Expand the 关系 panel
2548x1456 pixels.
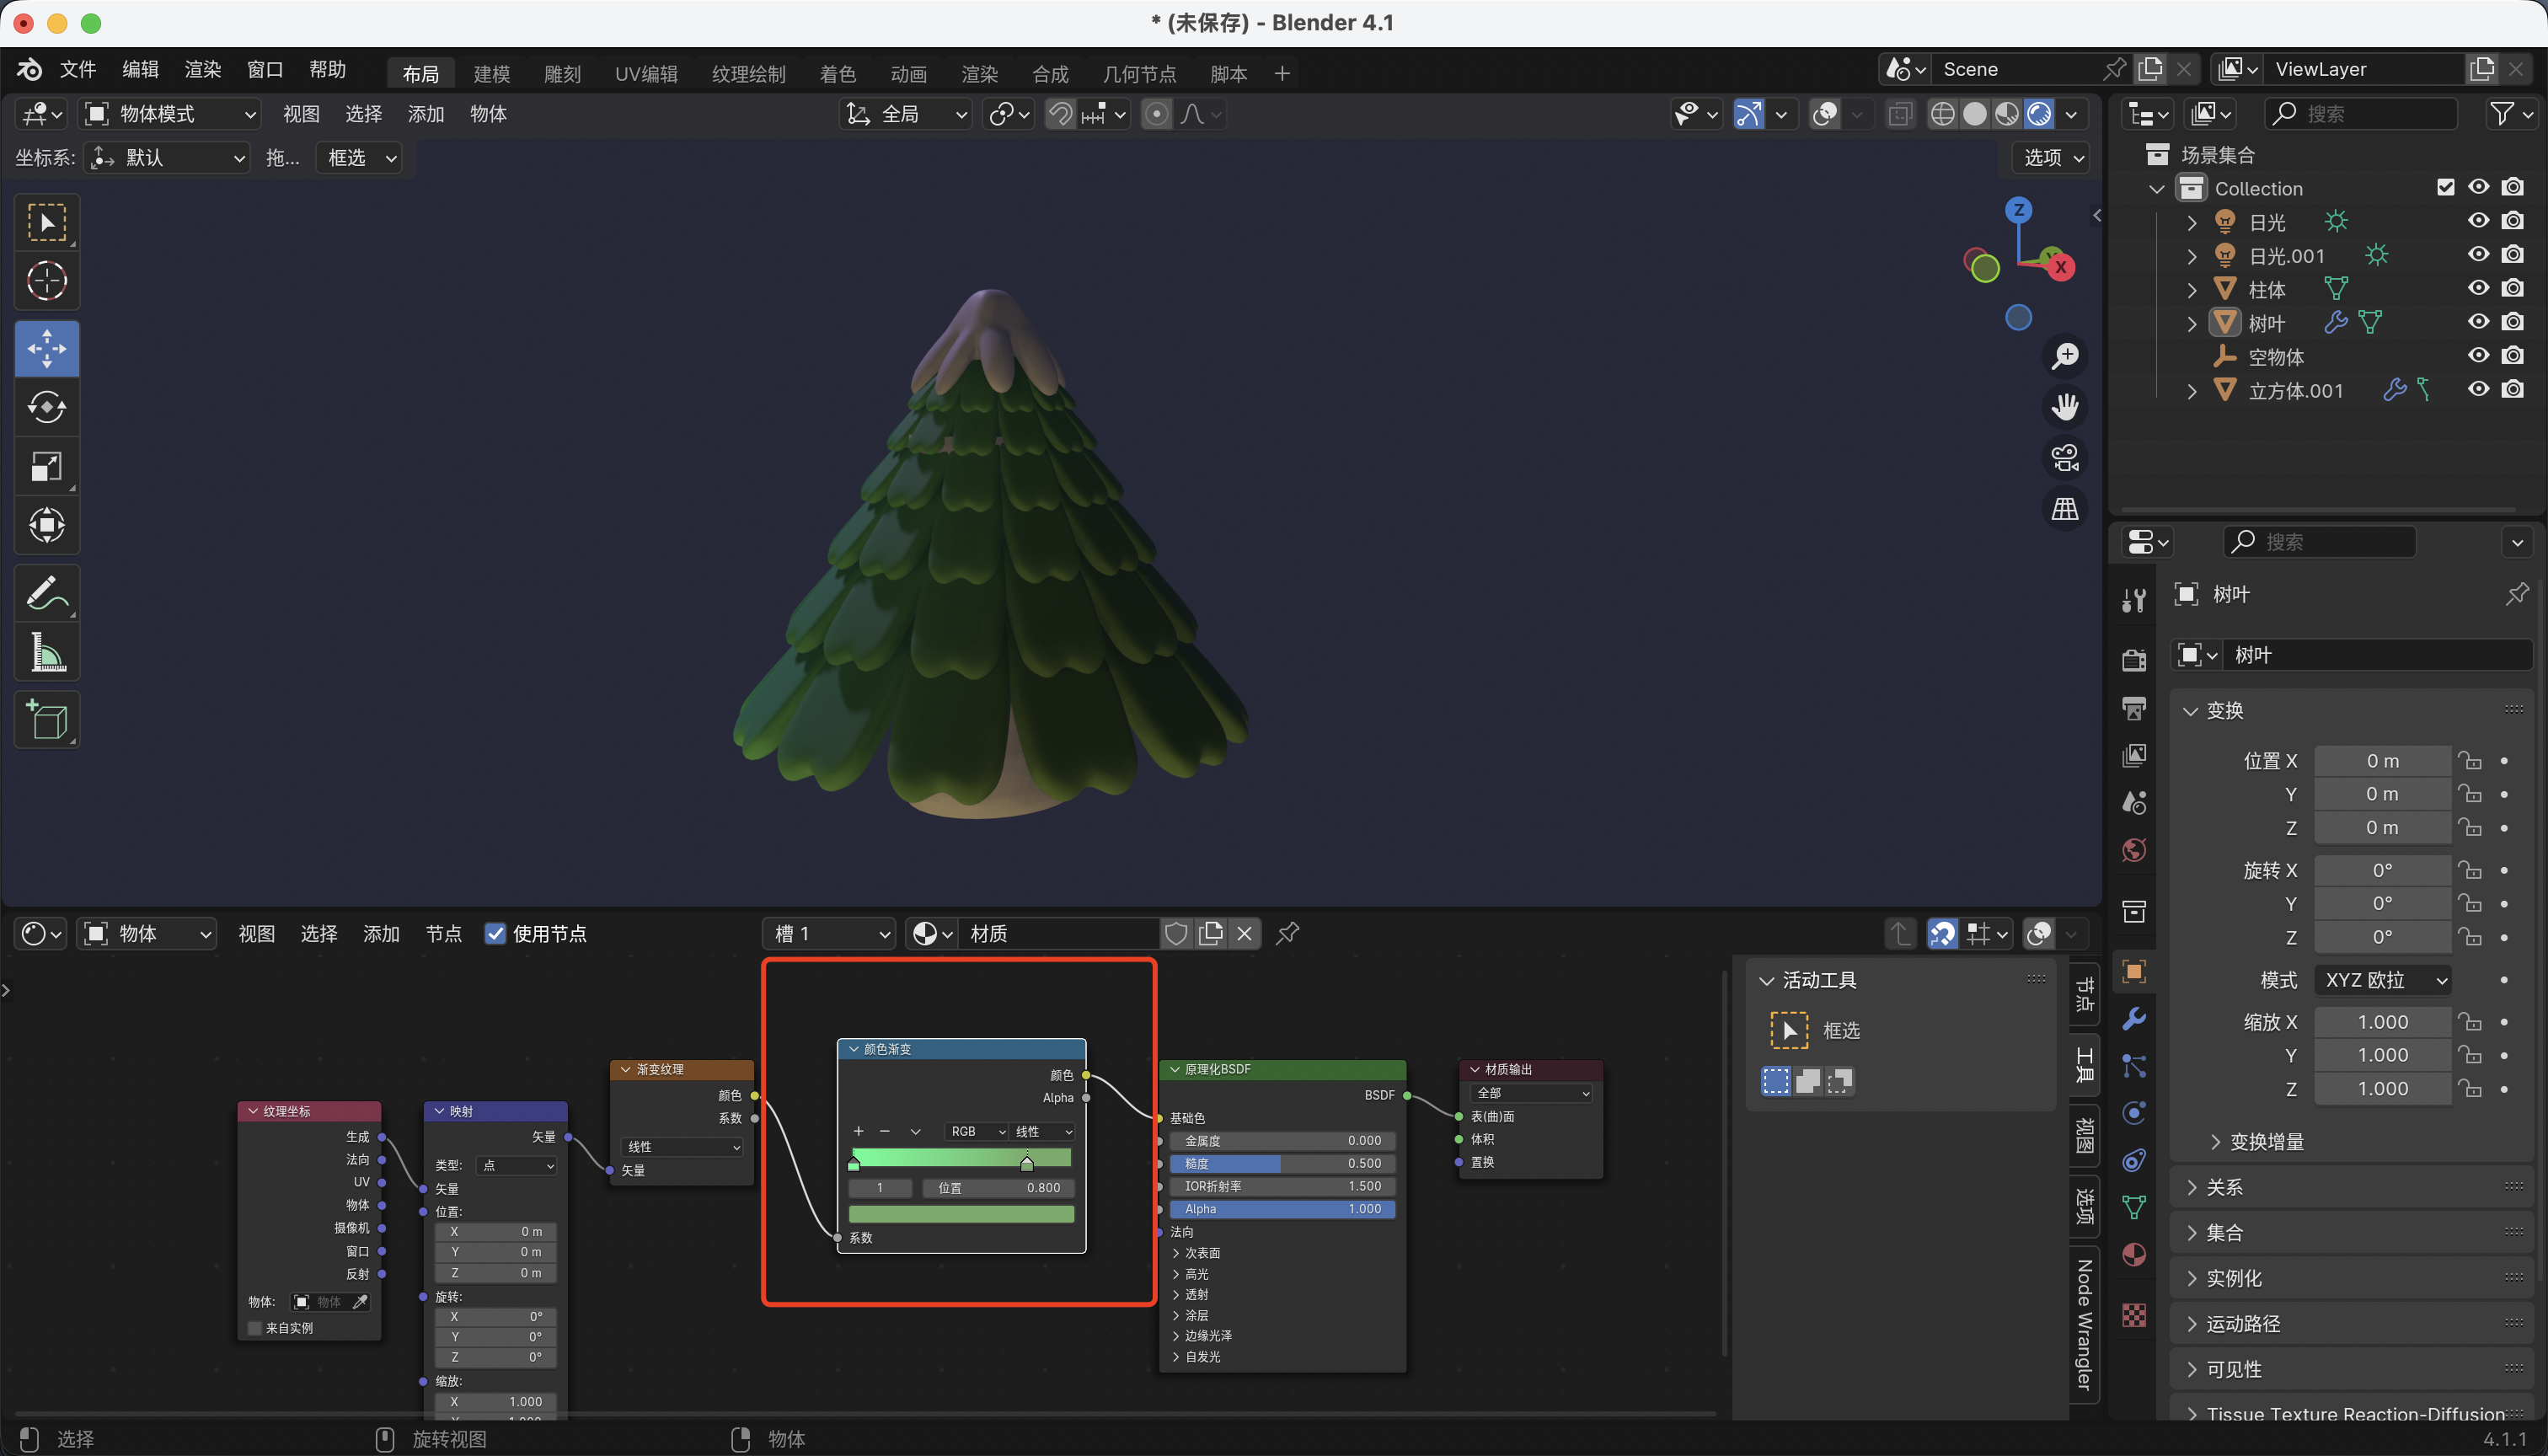(x=2224, y=1187)
